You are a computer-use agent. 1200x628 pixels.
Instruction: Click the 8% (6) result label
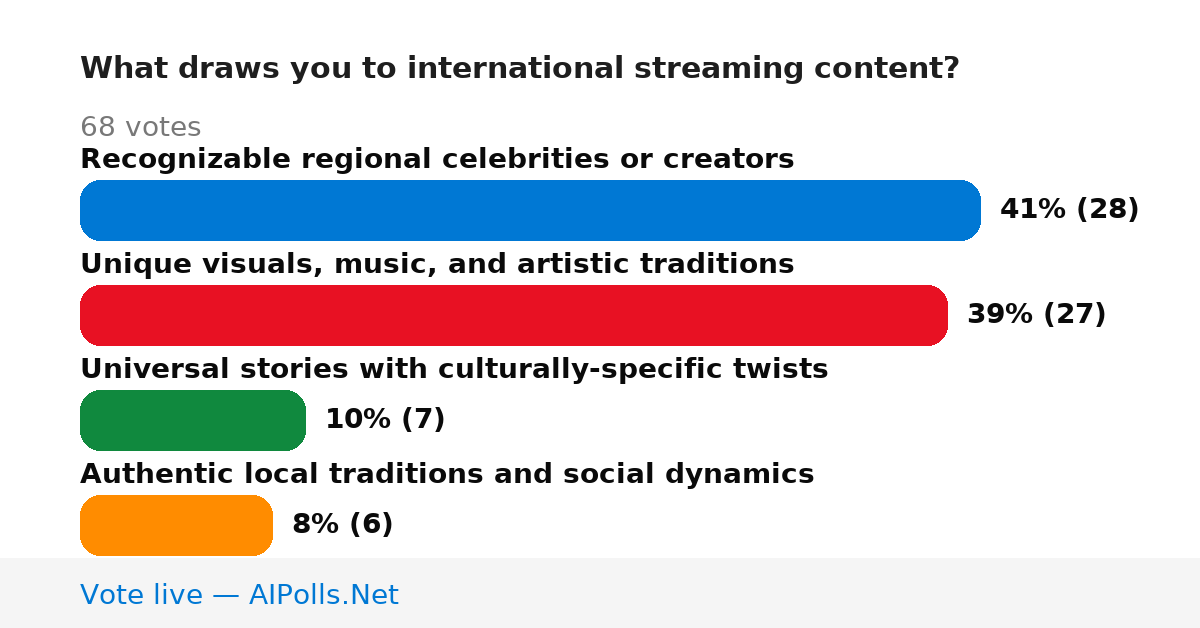point(342,524)
